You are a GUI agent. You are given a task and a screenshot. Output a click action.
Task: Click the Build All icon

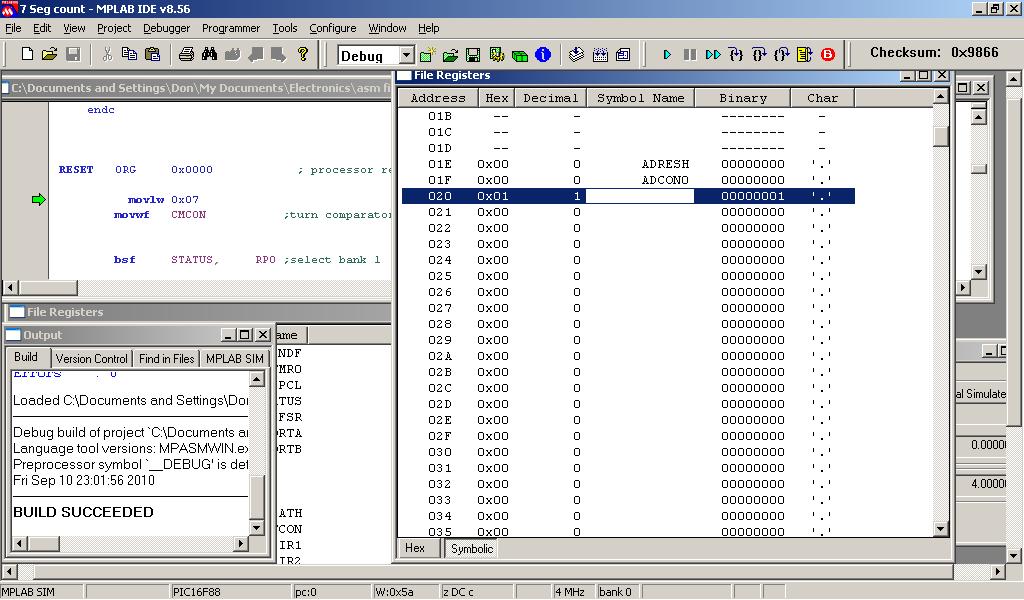pyautogui.click(x=600, y=55)
